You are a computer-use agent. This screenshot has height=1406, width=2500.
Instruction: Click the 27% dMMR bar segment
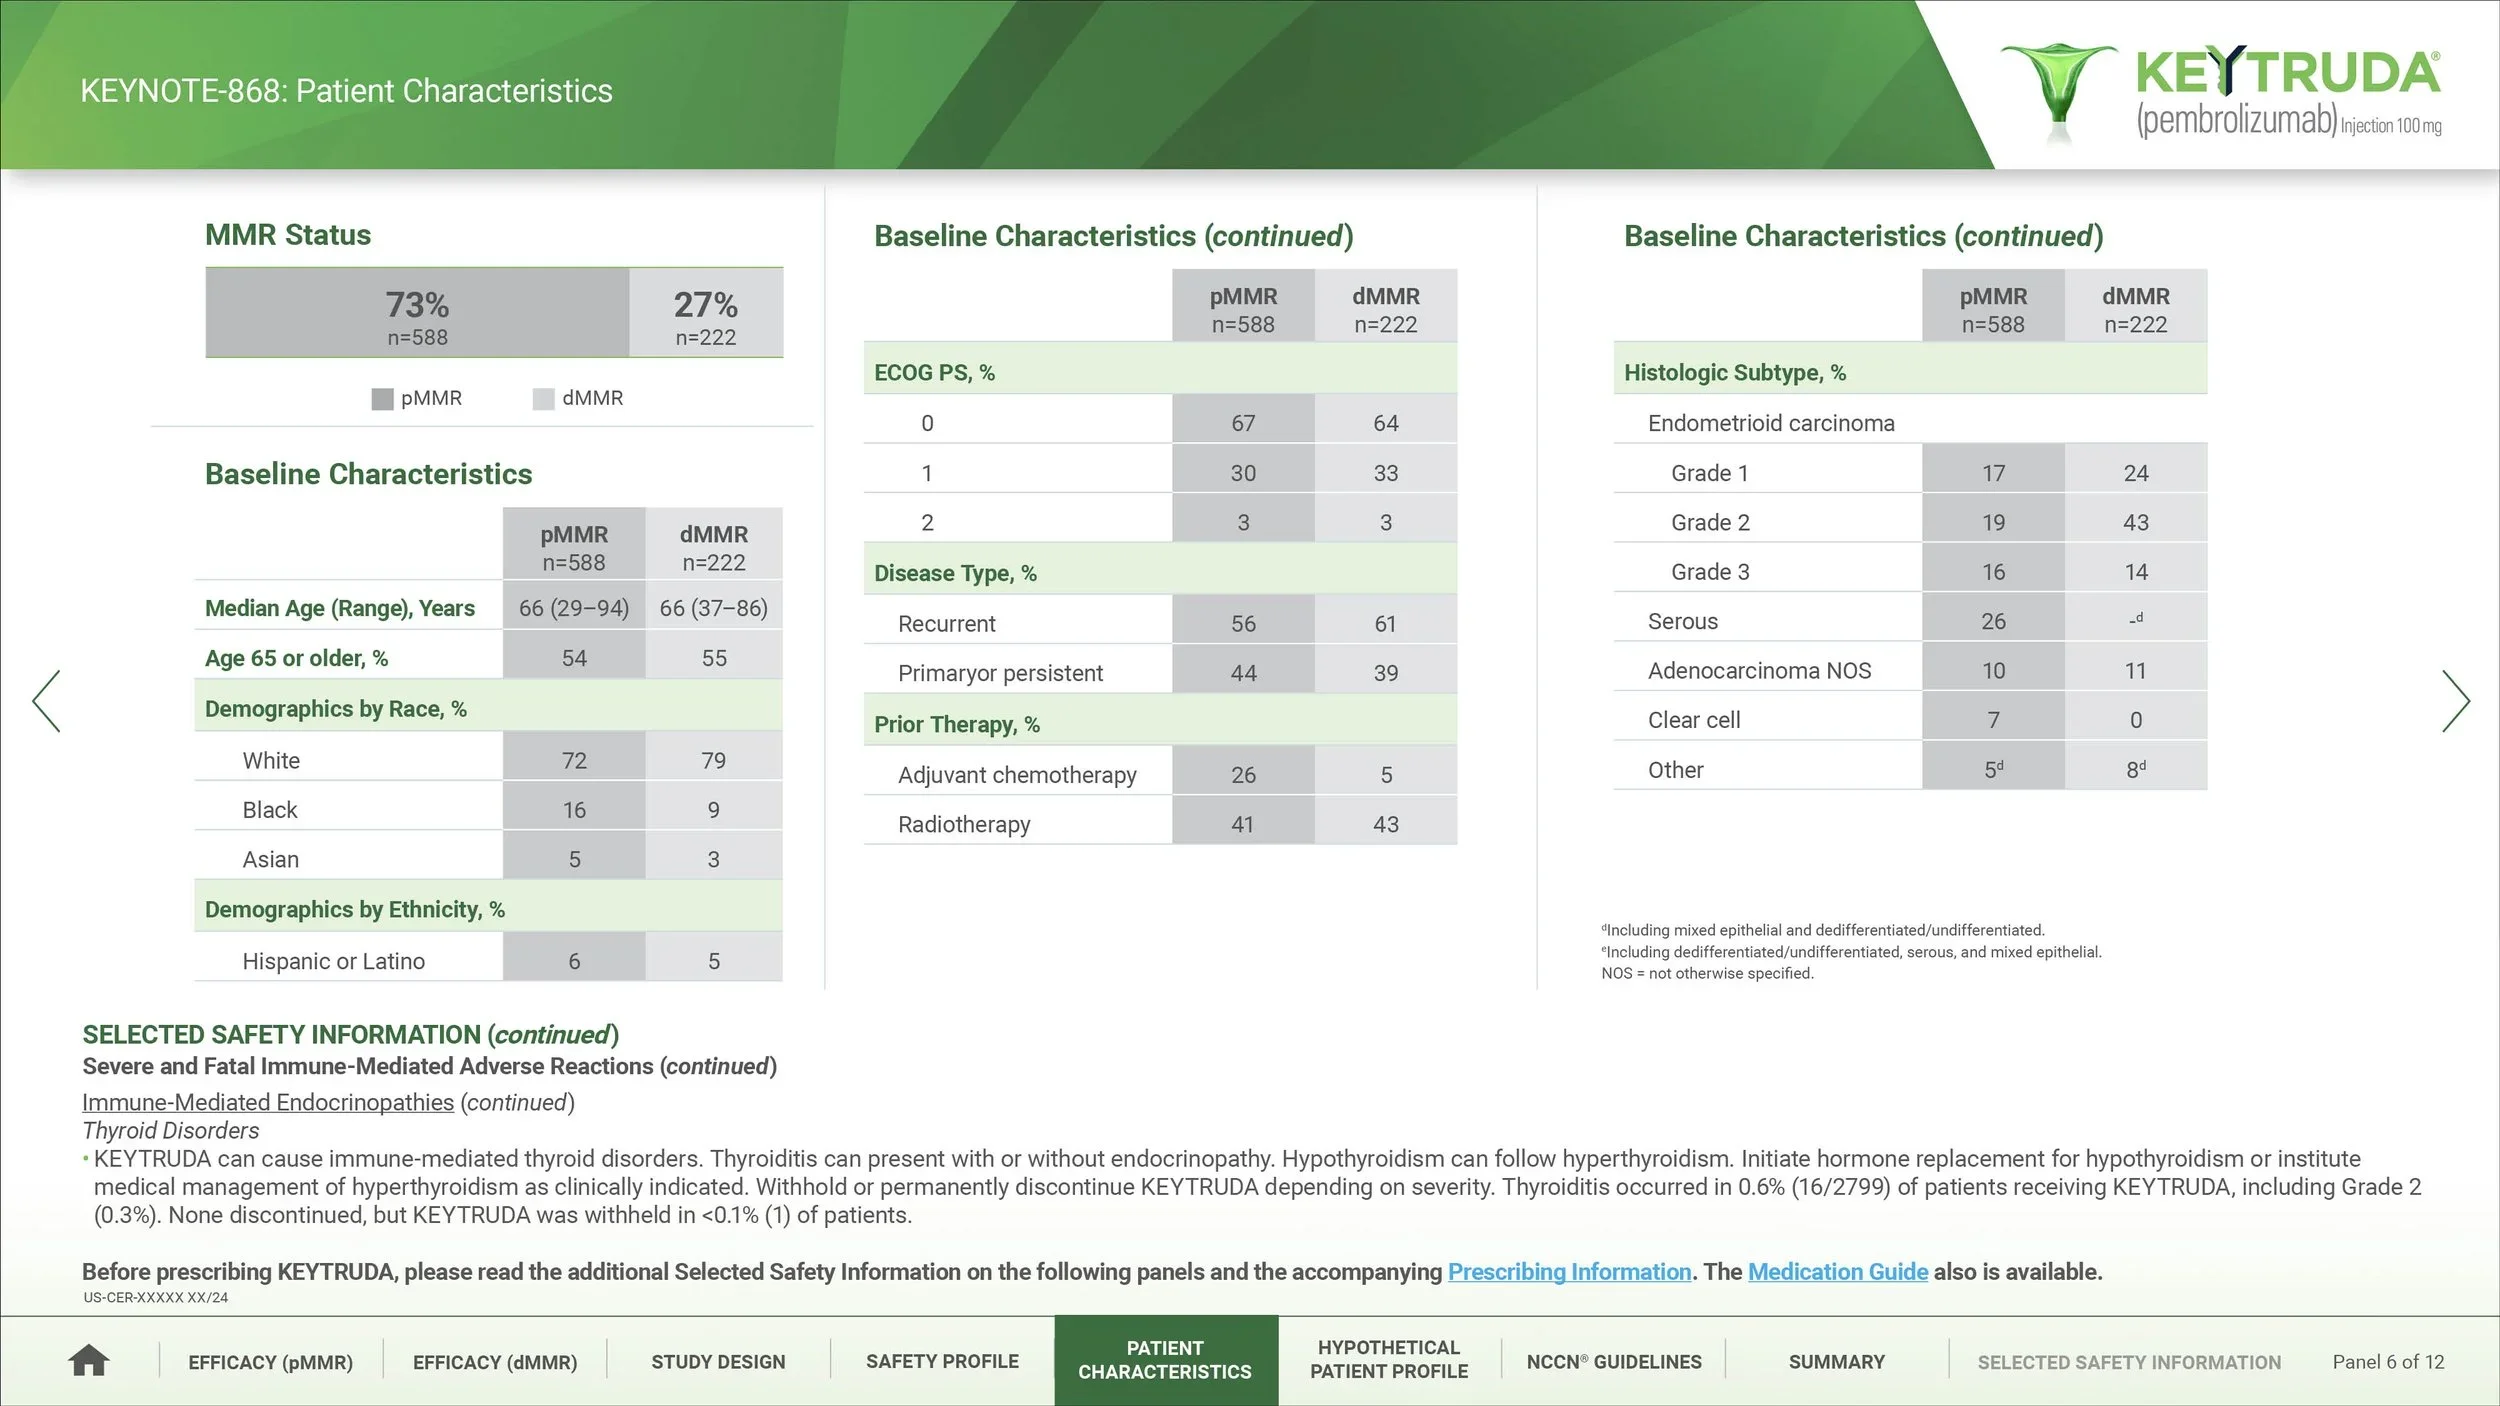(705, 314)
